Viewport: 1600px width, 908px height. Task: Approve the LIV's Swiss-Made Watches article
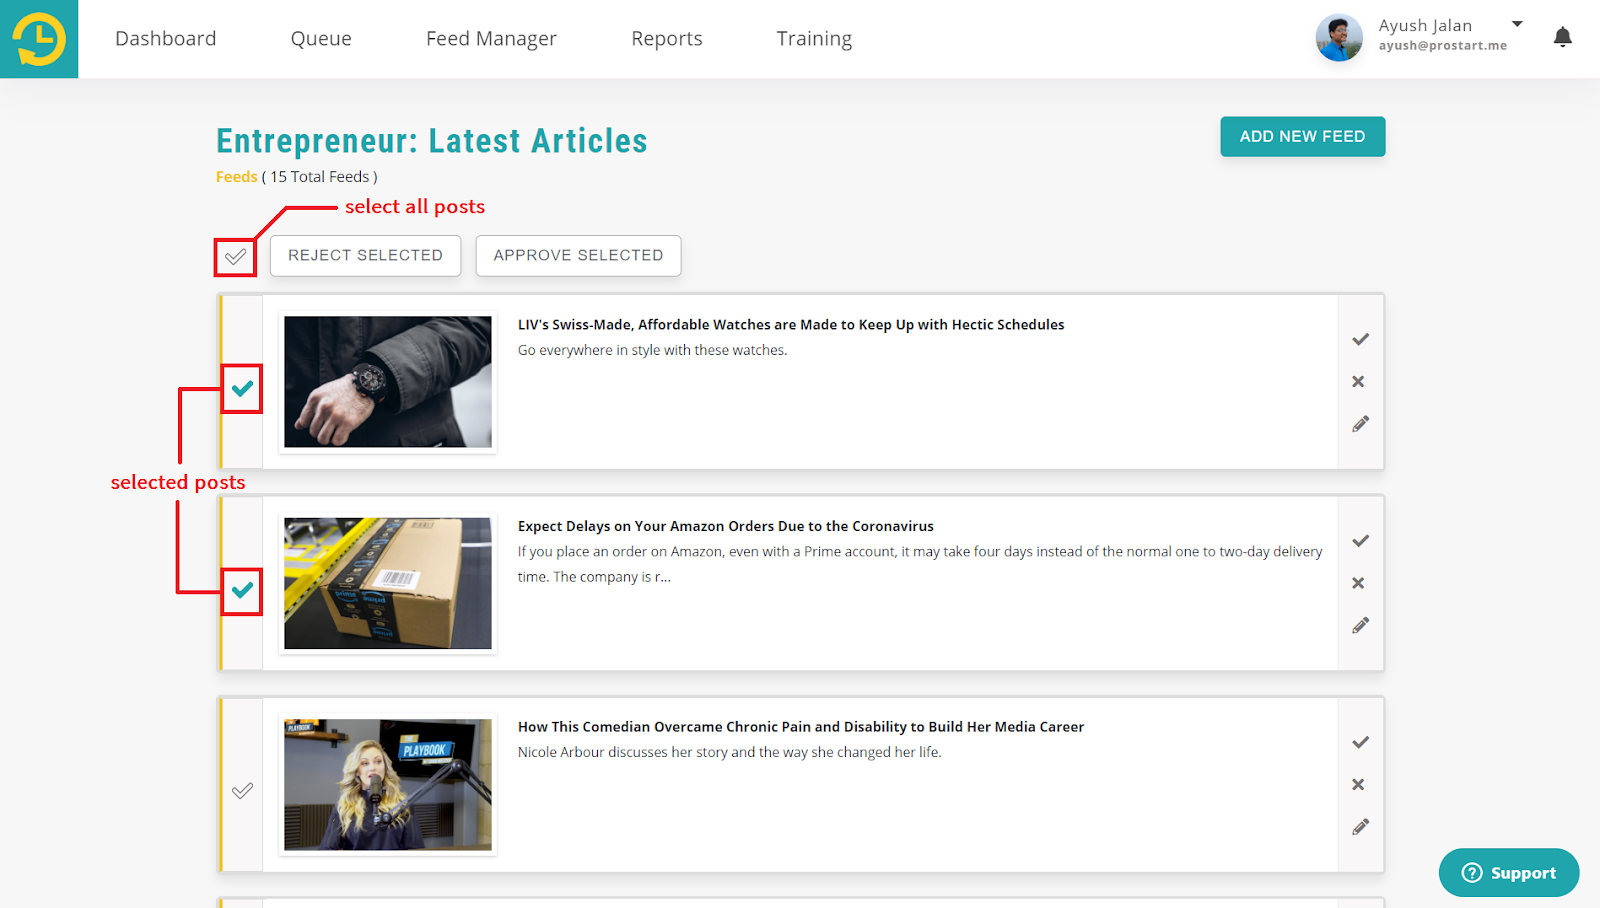1360,339
